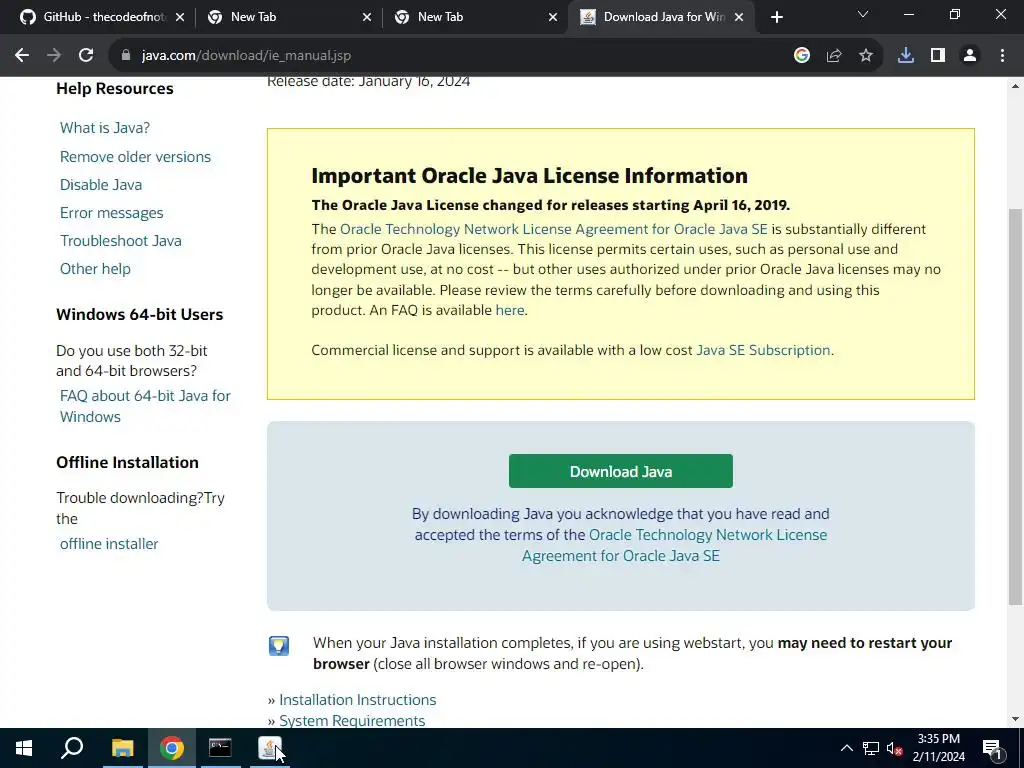1024x768 pixels.
Task: Open File Explorer from the taskbar
Action: click(x=122, y=748)
